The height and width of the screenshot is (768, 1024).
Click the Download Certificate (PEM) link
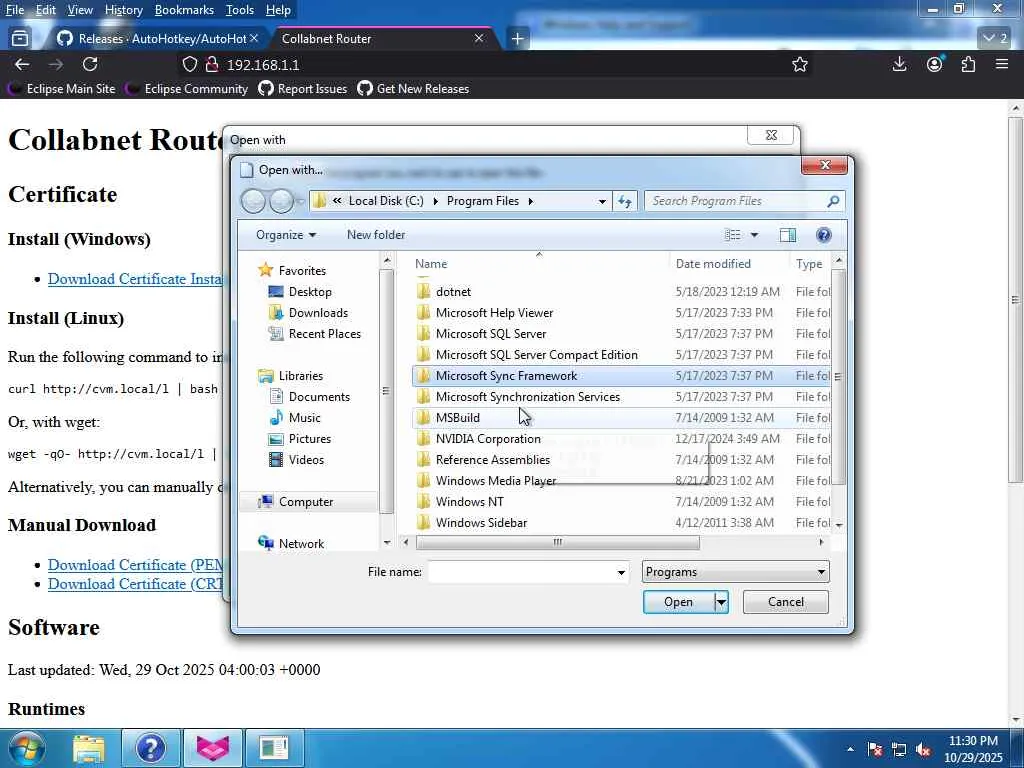(135, 565)
